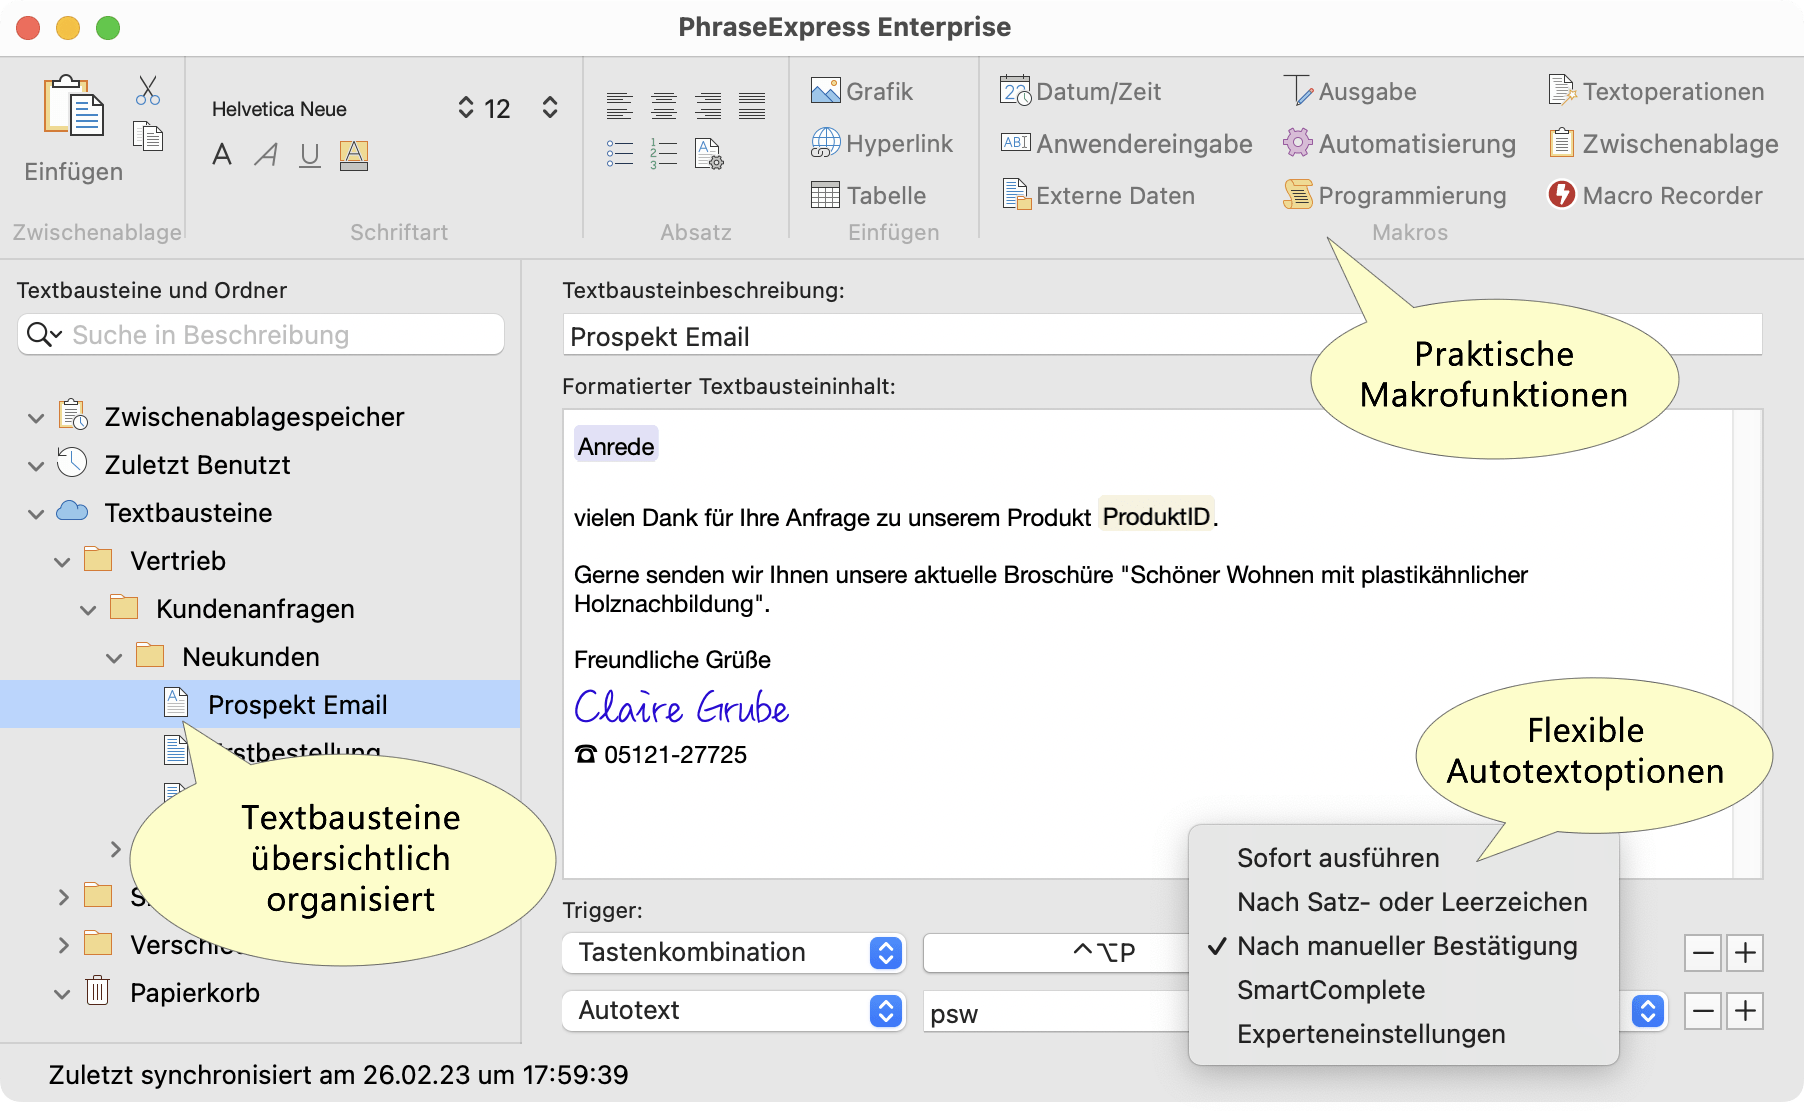Image resolution: width=1804 pixels, height=1111 pixels.
Task: Collapse the Textbausteine cloud node
Action: pos(36,514)
